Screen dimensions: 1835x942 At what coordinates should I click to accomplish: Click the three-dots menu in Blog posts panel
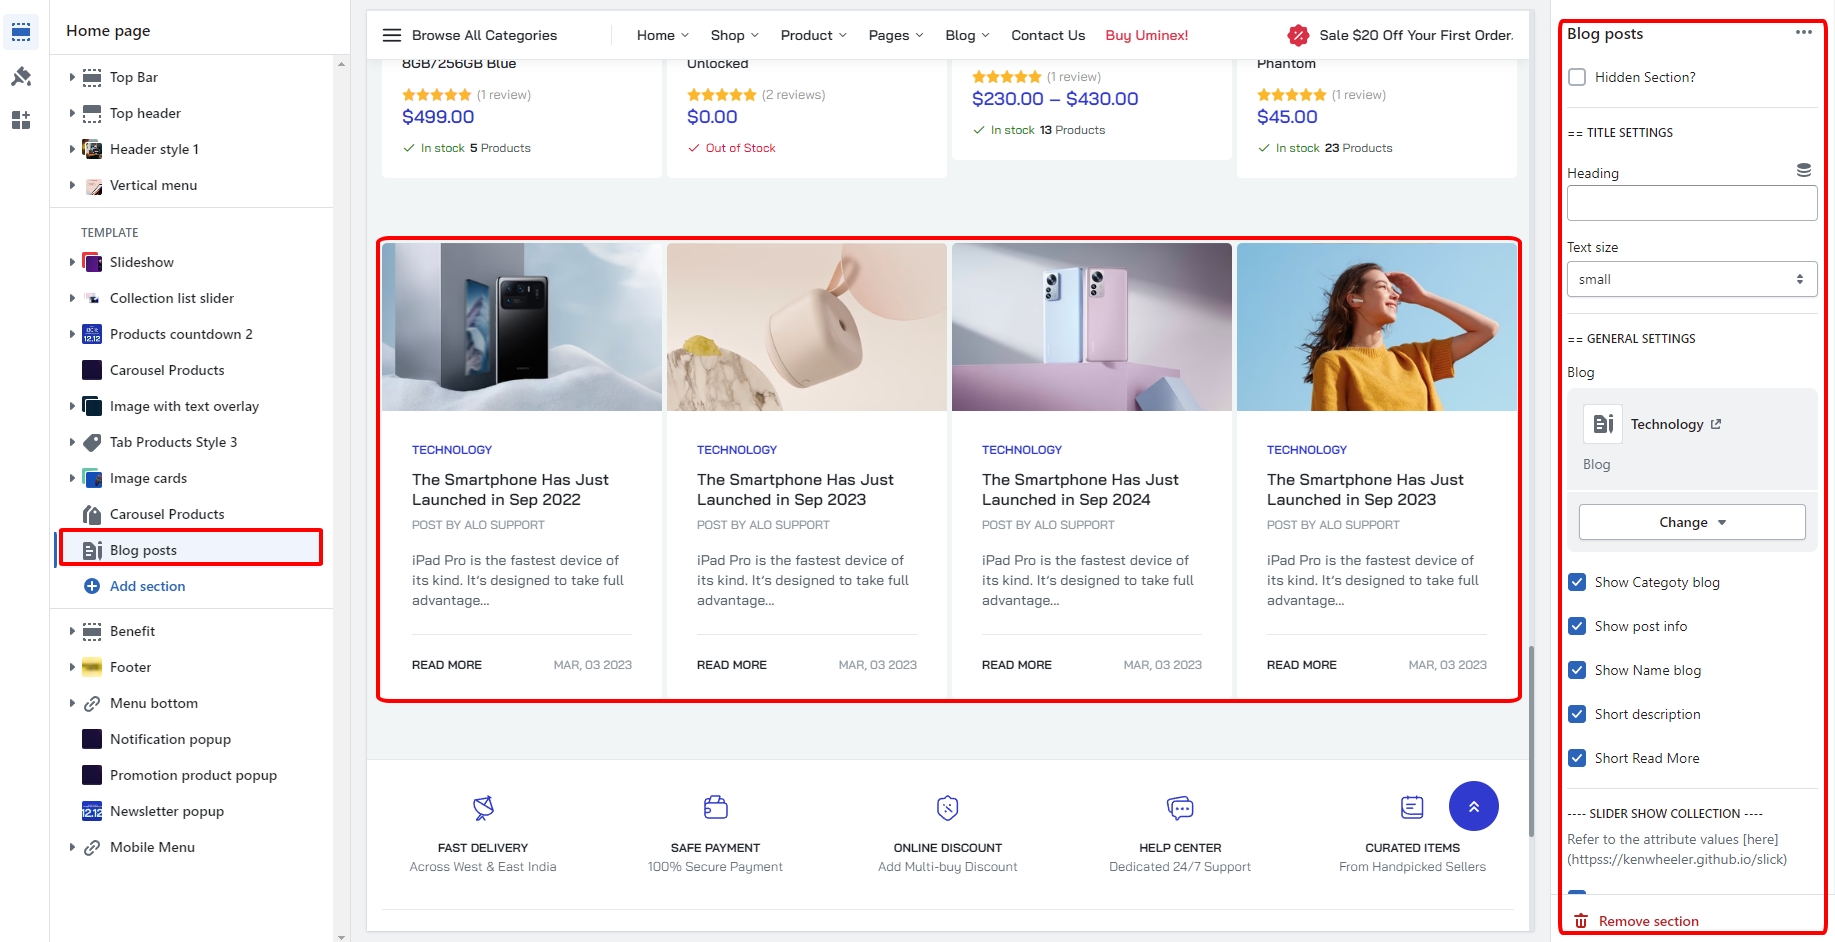[1803, 32]
